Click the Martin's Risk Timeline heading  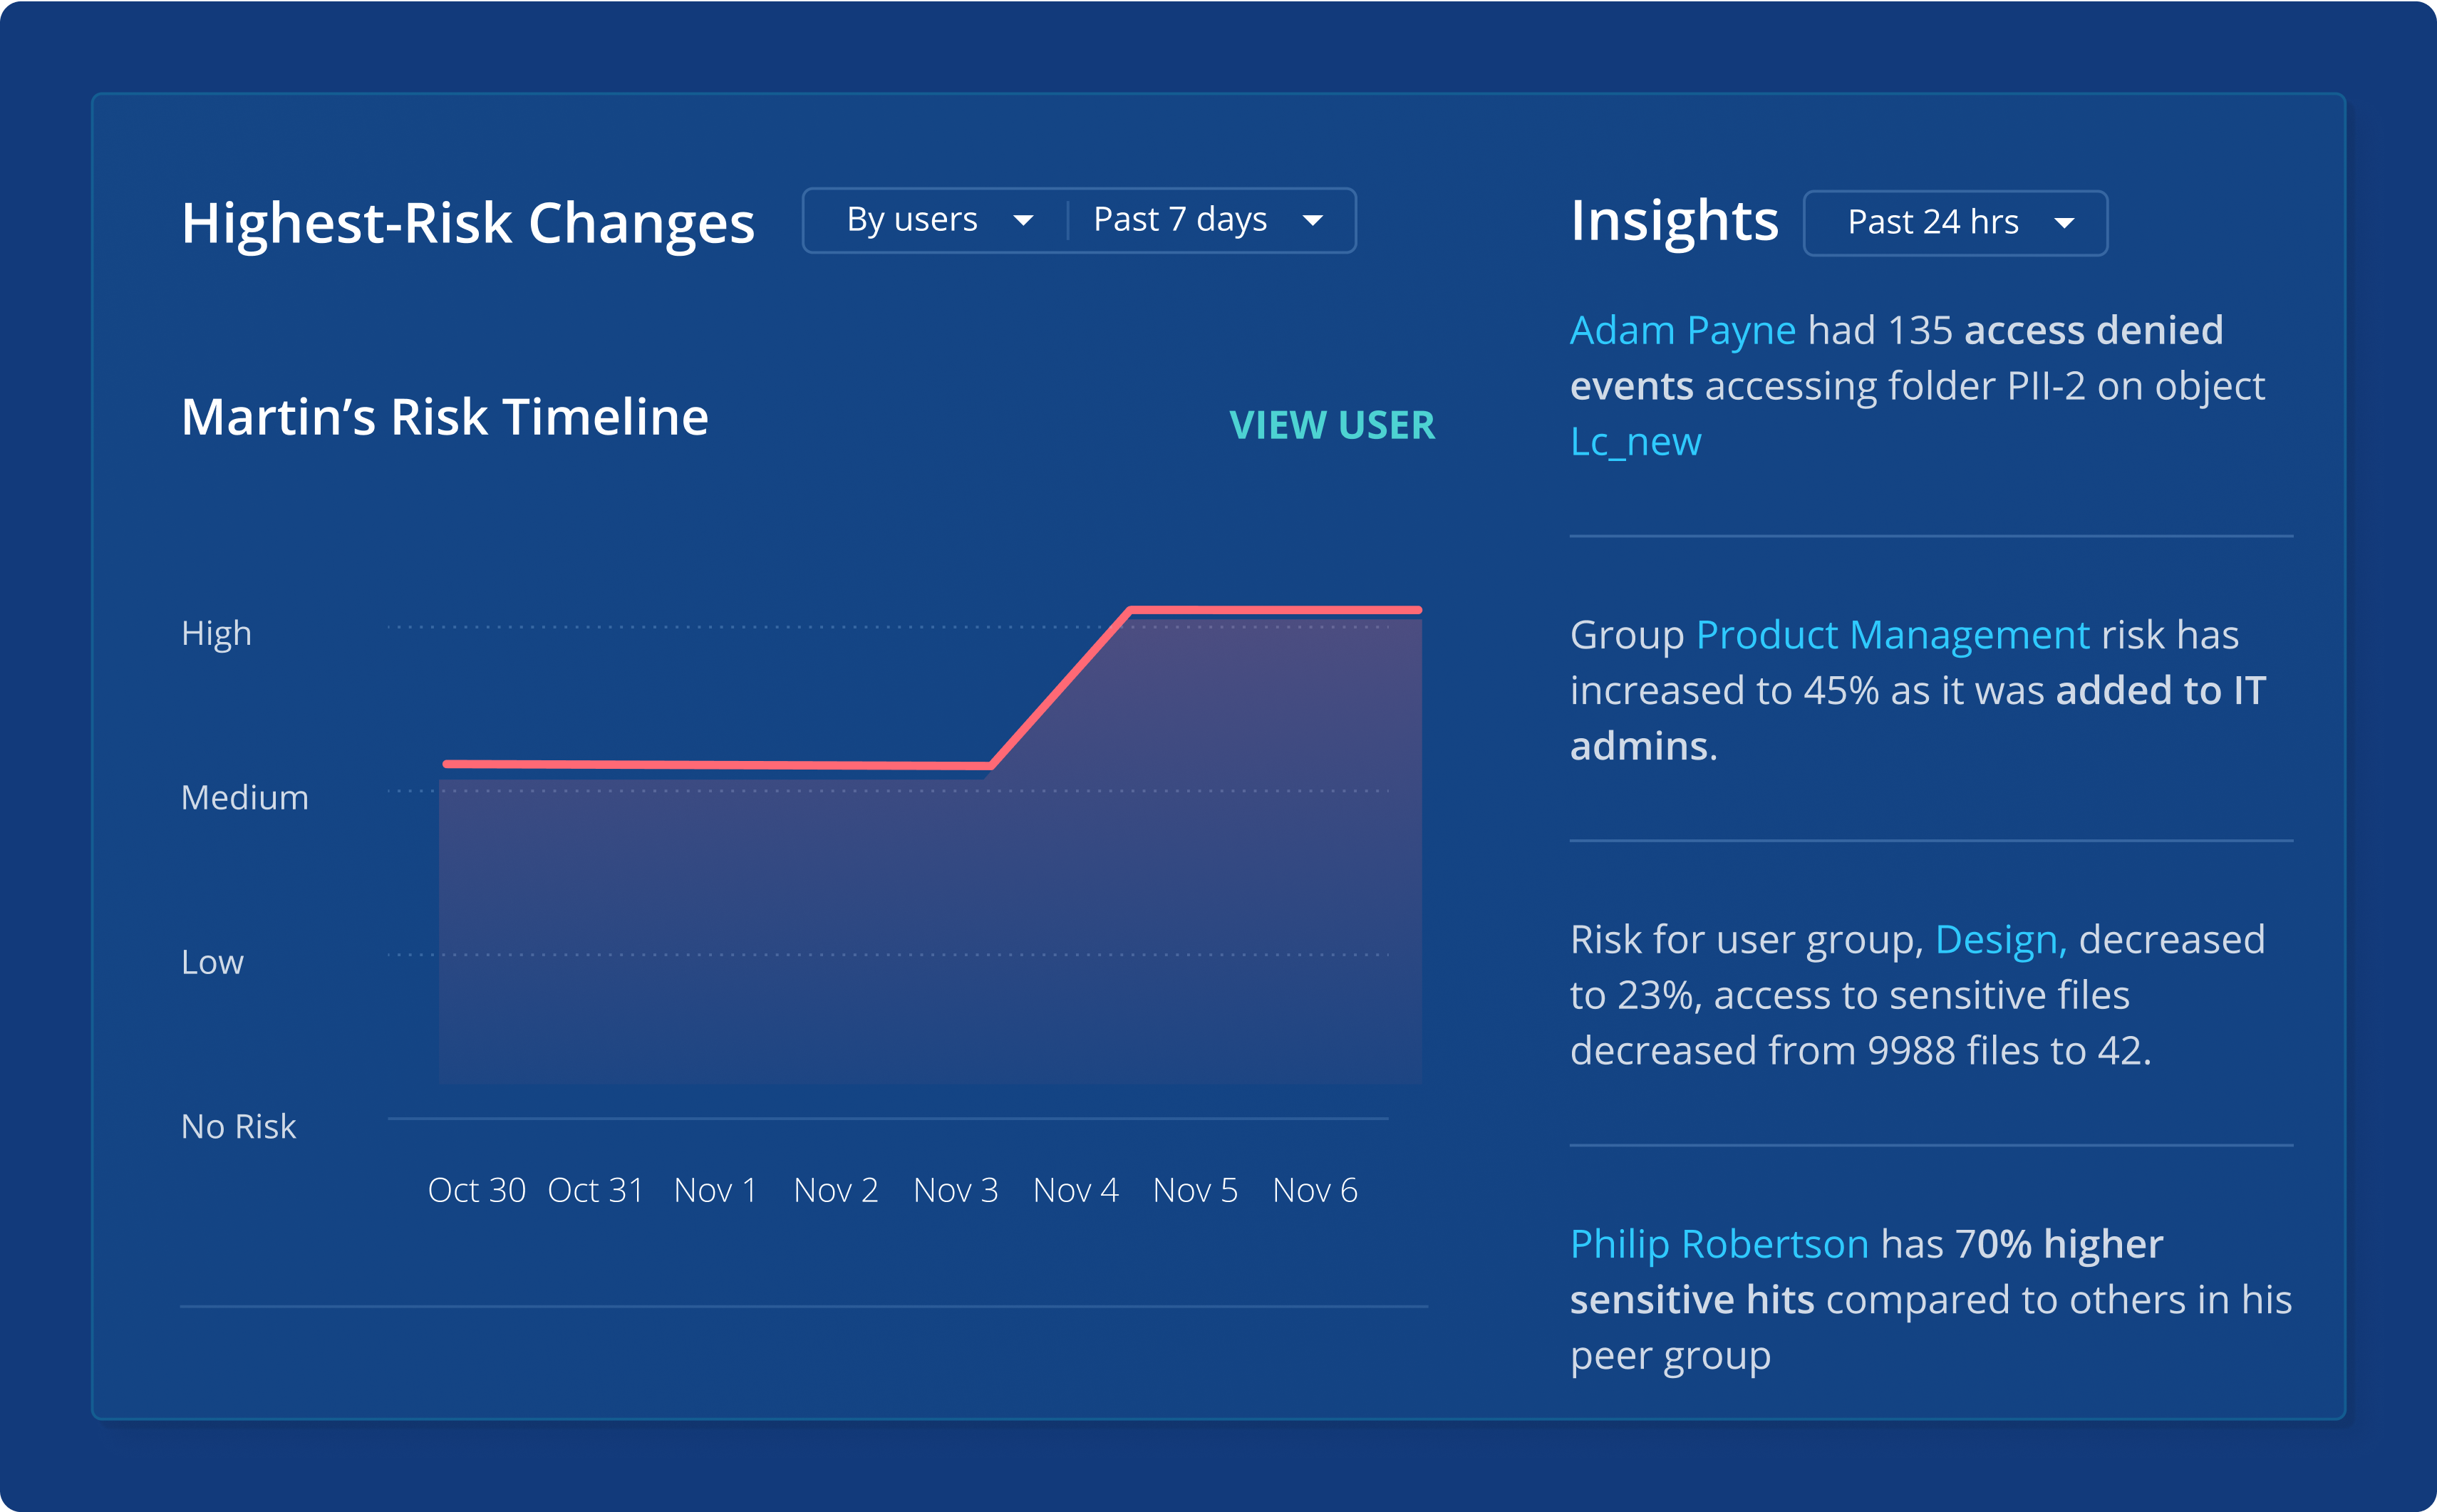tap(444, 417)
